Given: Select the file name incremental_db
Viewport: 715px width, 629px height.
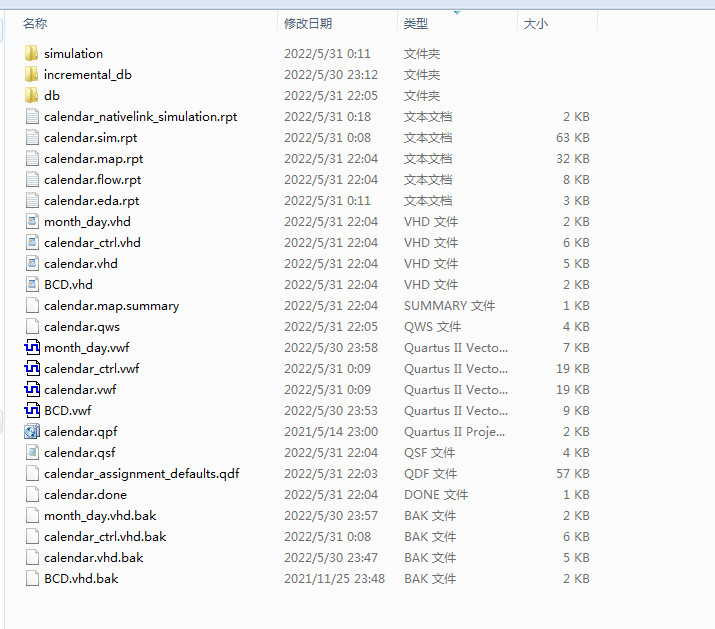Looking at the screenshot, I should [x=88, y=75].
